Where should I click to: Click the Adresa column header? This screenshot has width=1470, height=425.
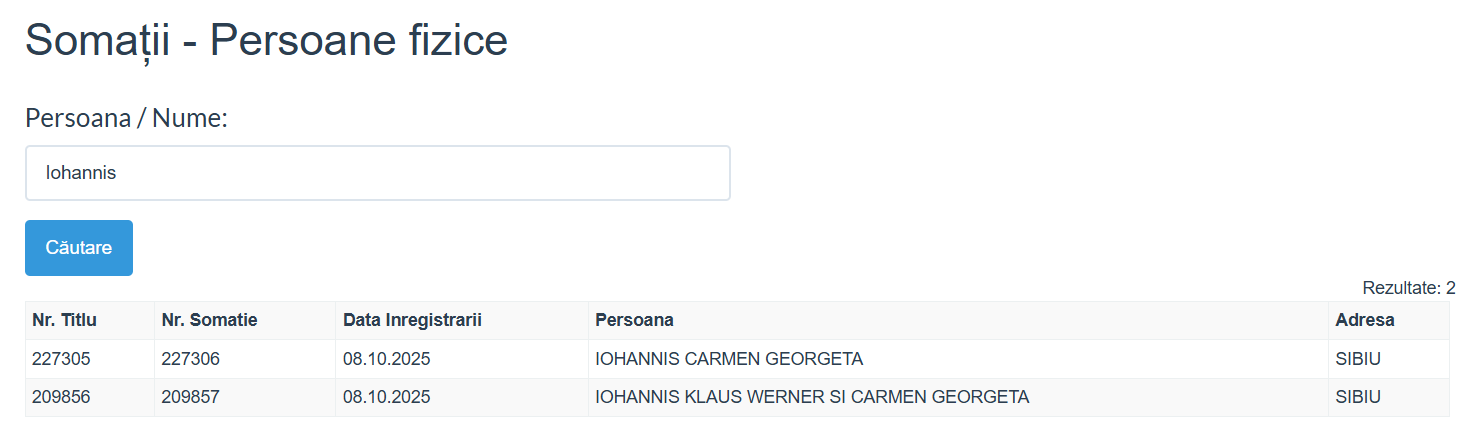pos(1364,320)
